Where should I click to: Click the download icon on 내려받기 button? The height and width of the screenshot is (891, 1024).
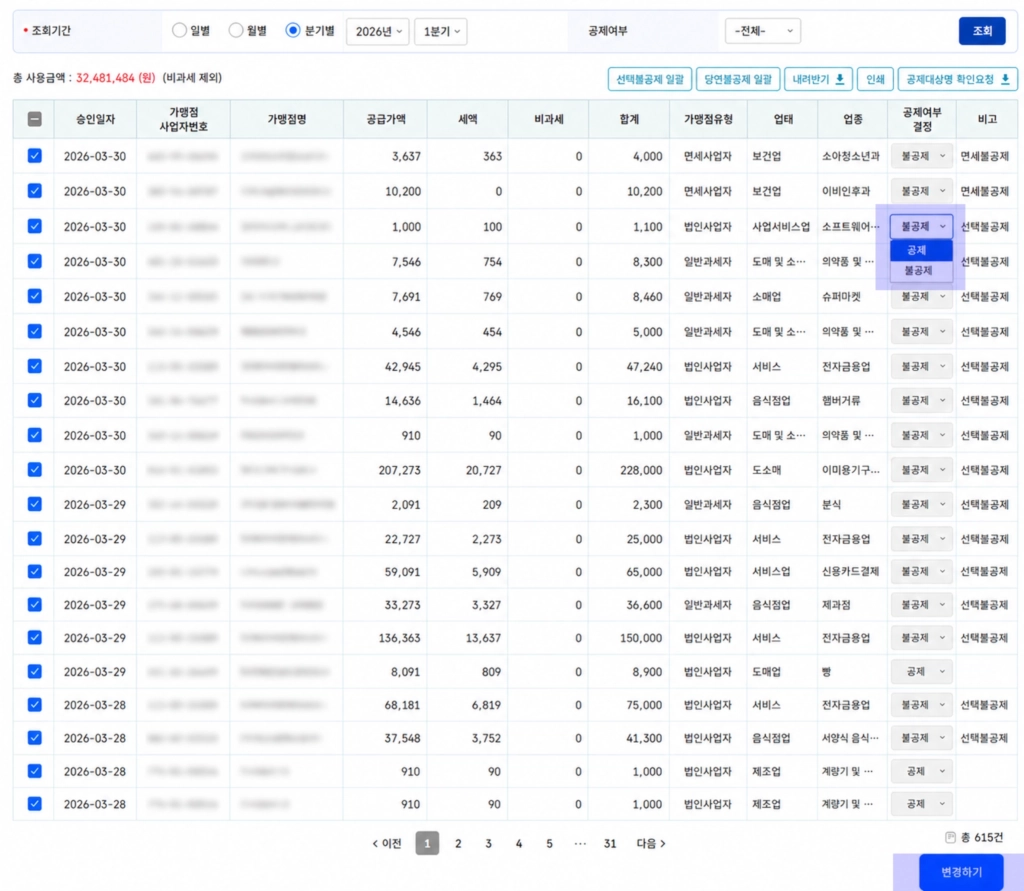(x=840, y=79)
